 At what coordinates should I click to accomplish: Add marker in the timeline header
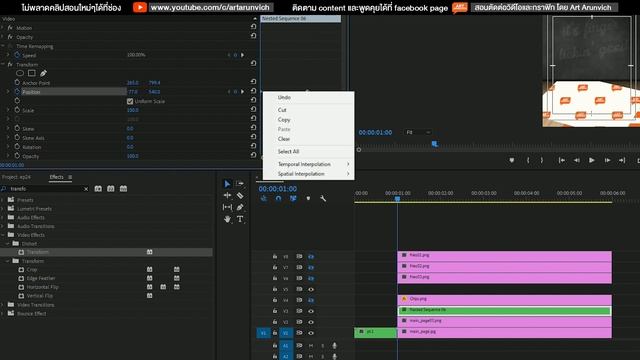308,198
